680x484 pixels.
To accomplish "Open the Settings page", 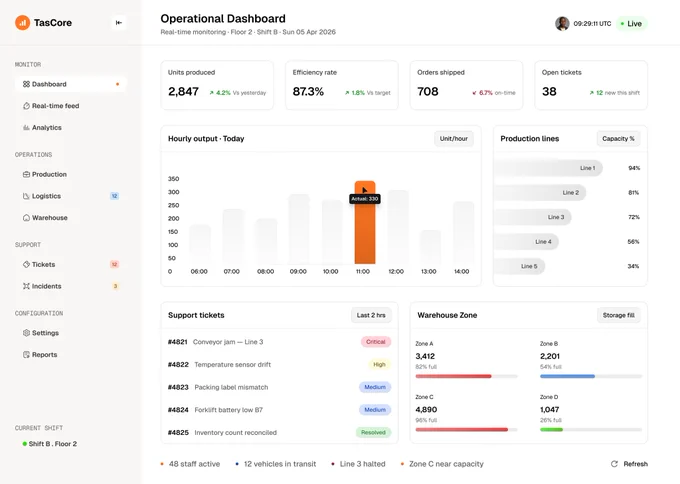I will 70,333.
